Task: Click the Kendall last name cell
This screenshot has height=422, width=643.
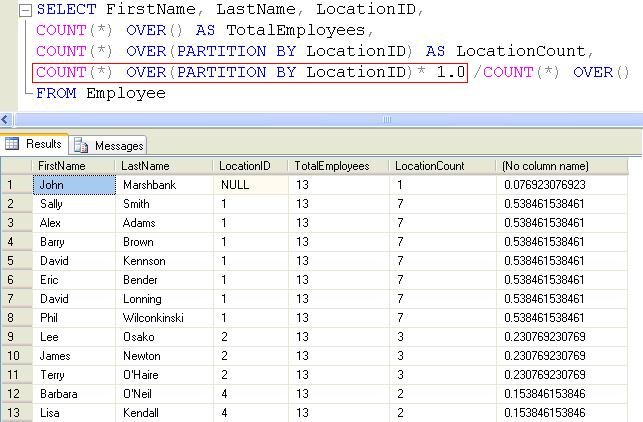Action: click(x=164, y=413)
